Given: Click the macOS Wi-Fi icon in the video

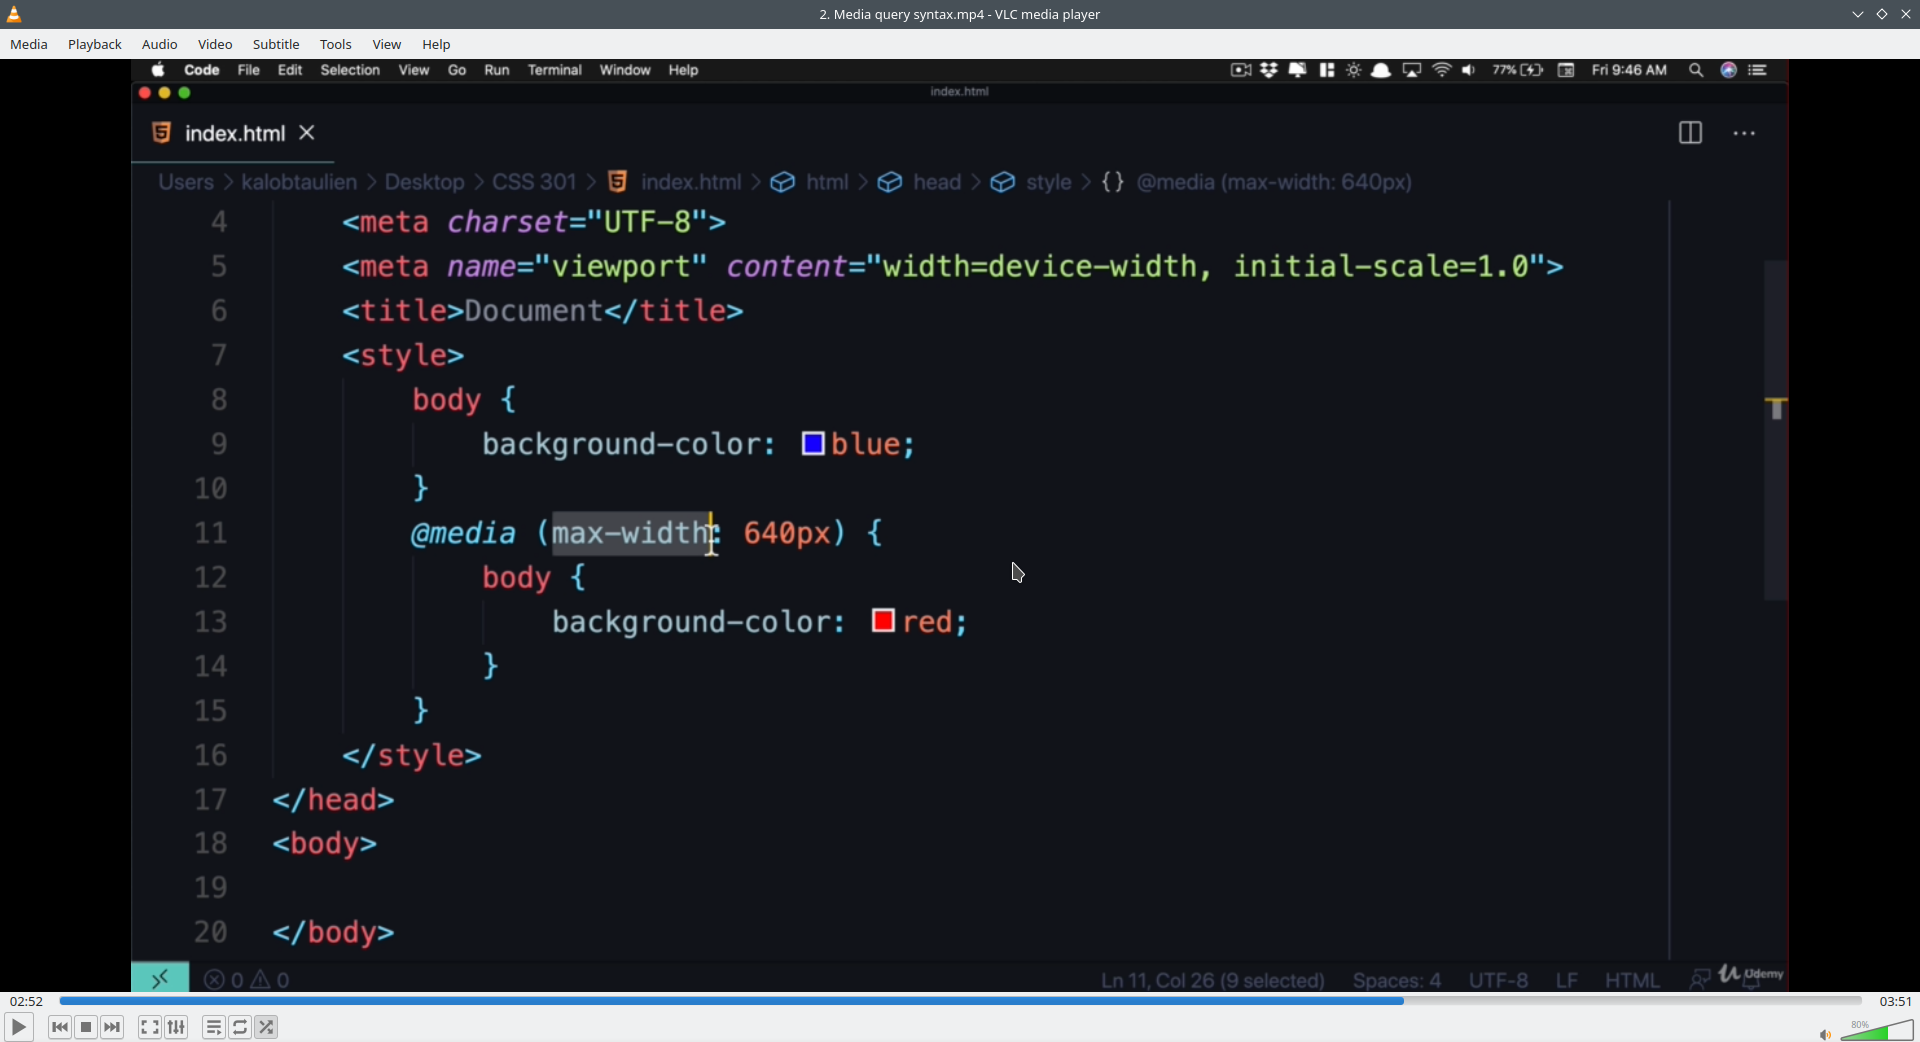Looking at the screenshot, I should click(1441, 70).
